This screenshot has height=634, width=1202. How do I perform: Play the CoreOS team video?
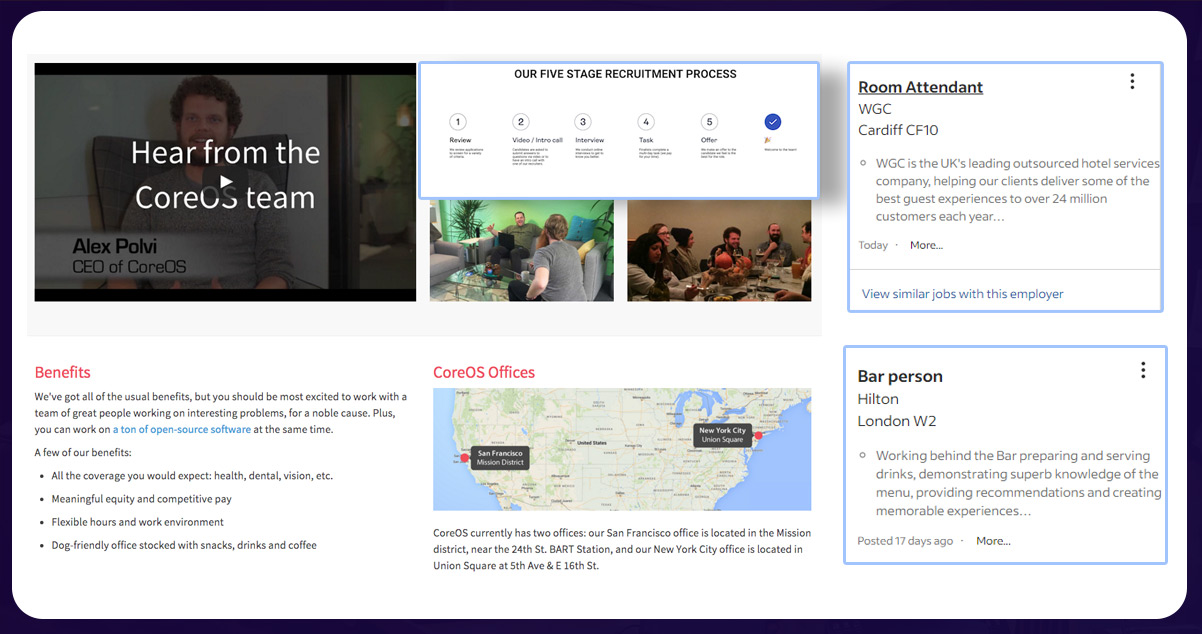point(226,181)
